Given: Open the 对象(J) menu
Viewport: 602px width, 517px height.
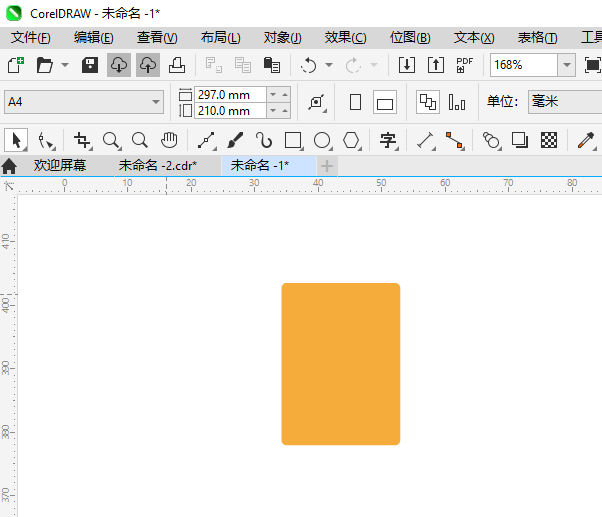Looking at the screenshot, I should pos(283,38).
